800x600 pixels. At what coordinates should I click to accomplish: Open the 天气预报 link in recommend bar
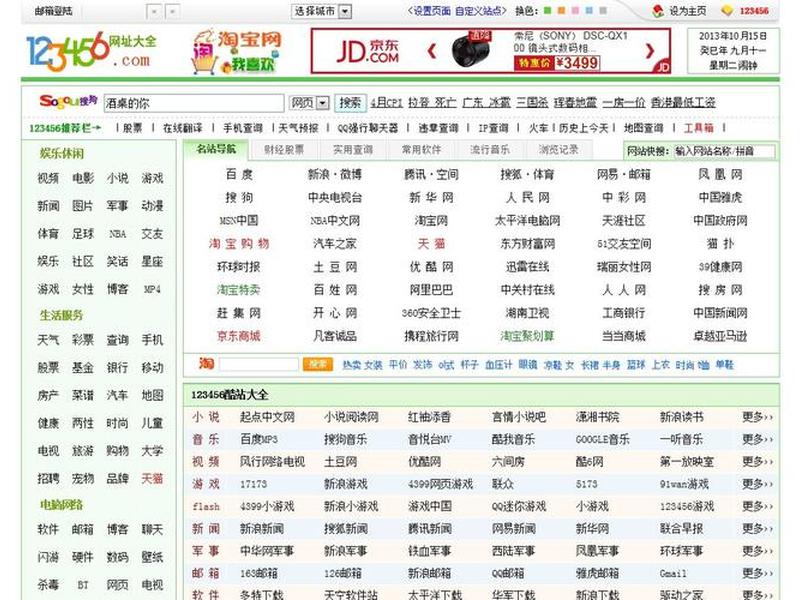click(298, 128)
